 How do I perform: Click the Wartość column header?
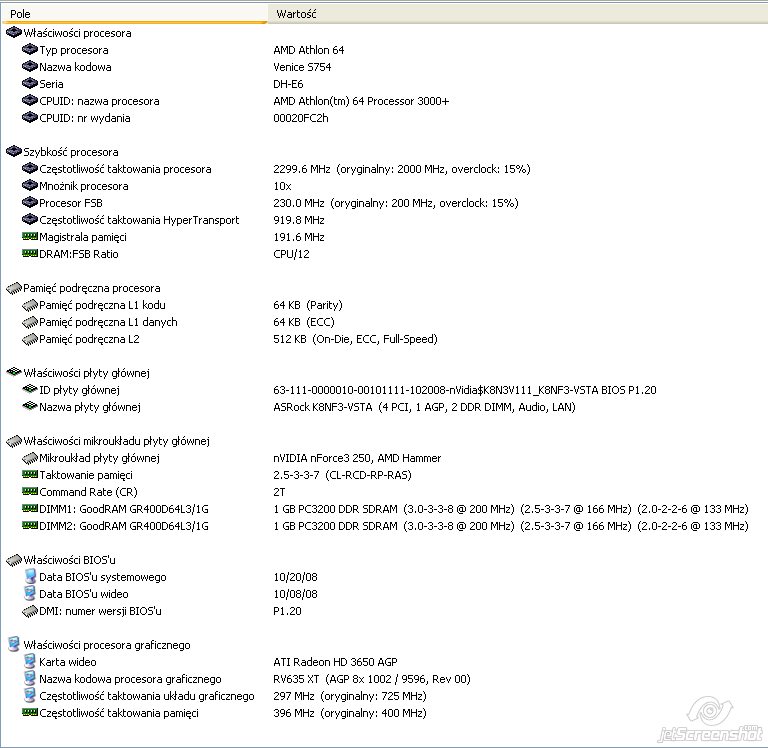pyautogui.click(x=518, y=14)
